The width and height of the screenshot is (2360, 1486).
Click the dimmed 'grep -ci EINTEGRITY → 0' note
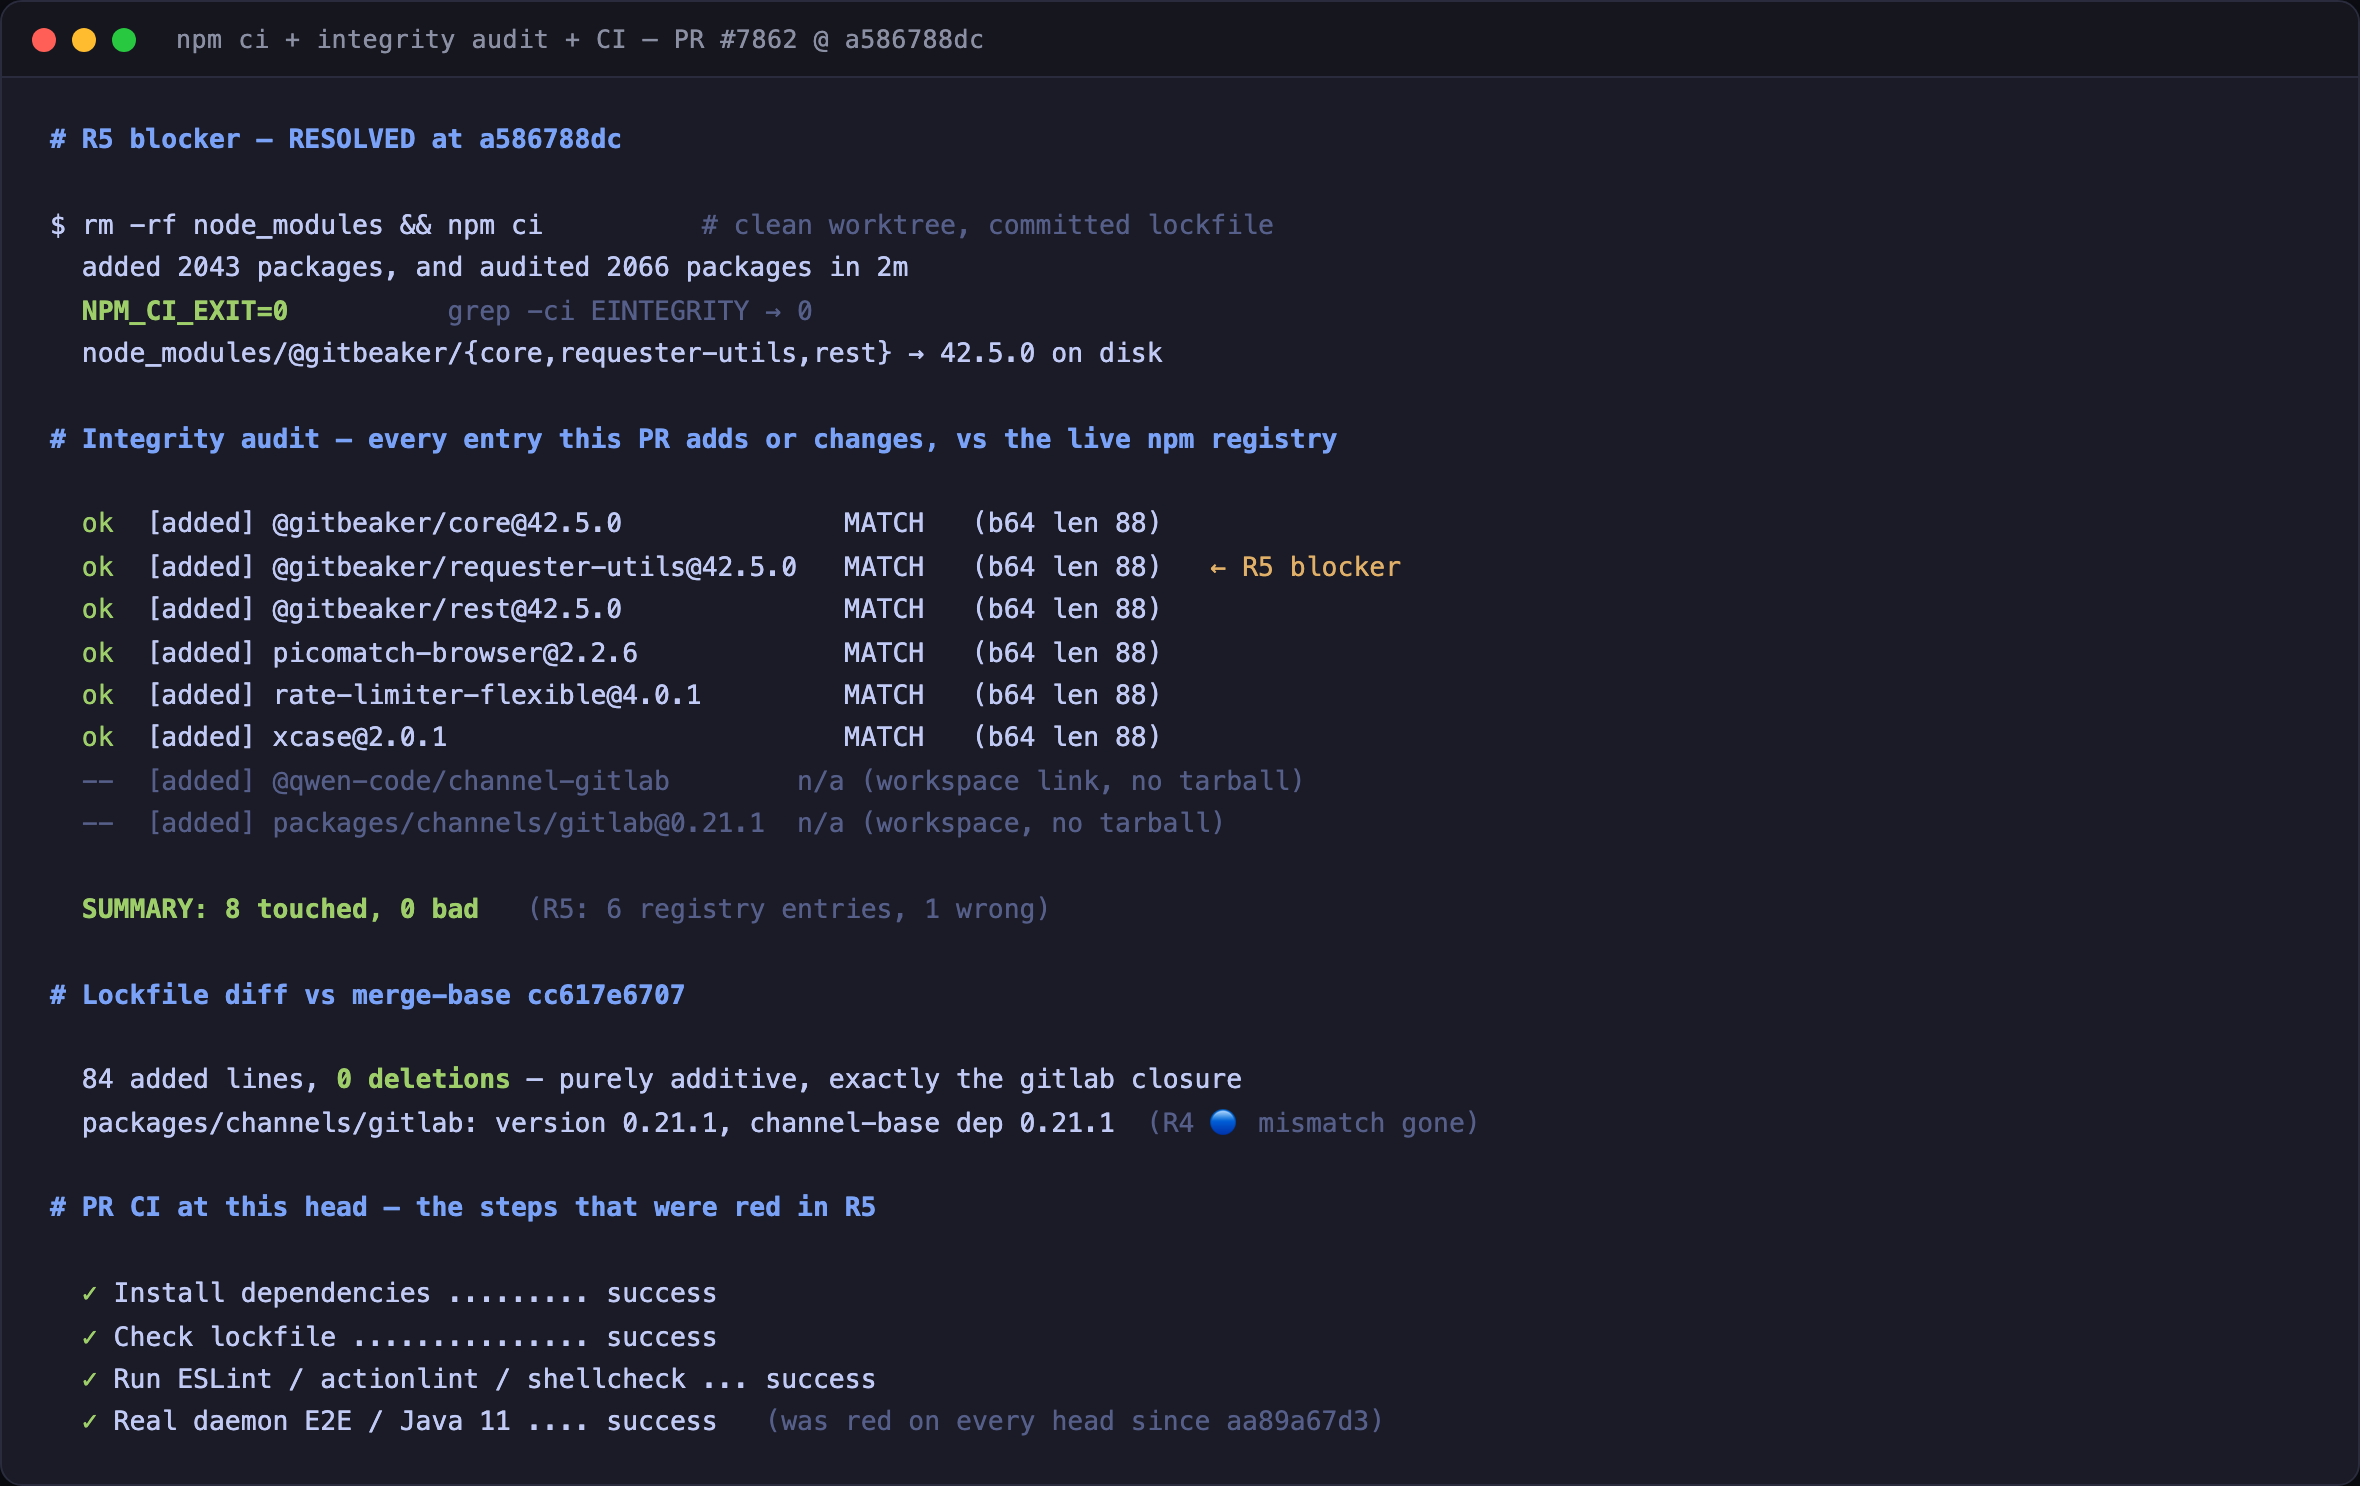[630, 311]
